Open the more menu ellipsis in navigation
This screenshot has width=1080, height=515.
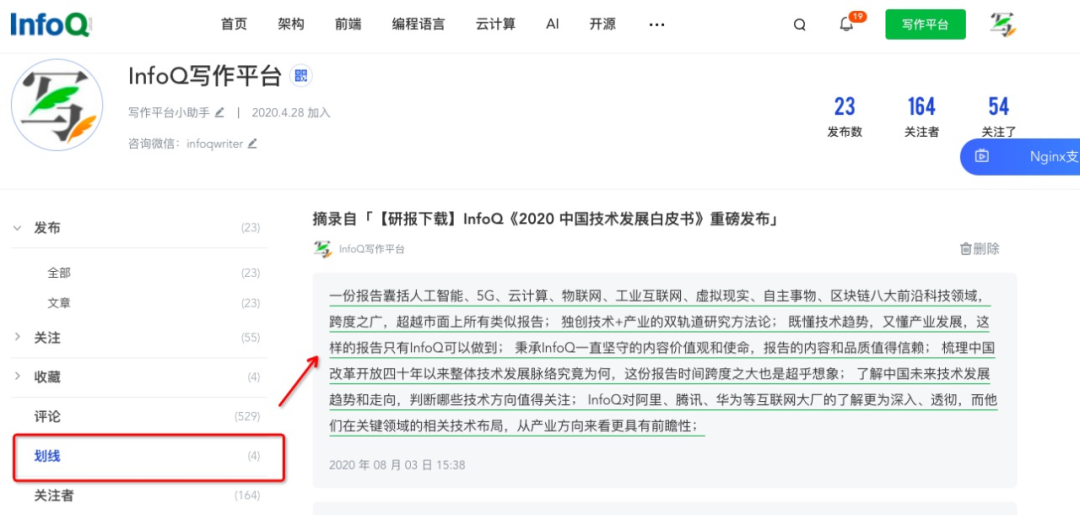[x=656, y=24]
